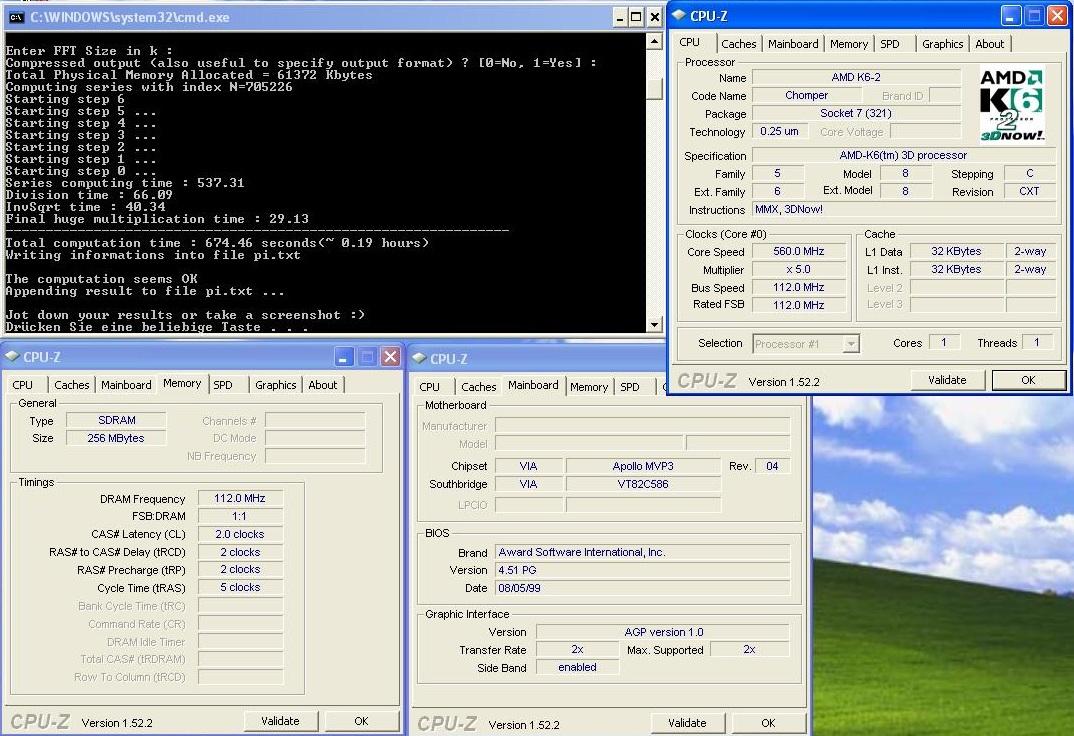The image size is (1074, 736).
Task: Click the Cycle Time value 5 clocks
Action: click(240, 587)
